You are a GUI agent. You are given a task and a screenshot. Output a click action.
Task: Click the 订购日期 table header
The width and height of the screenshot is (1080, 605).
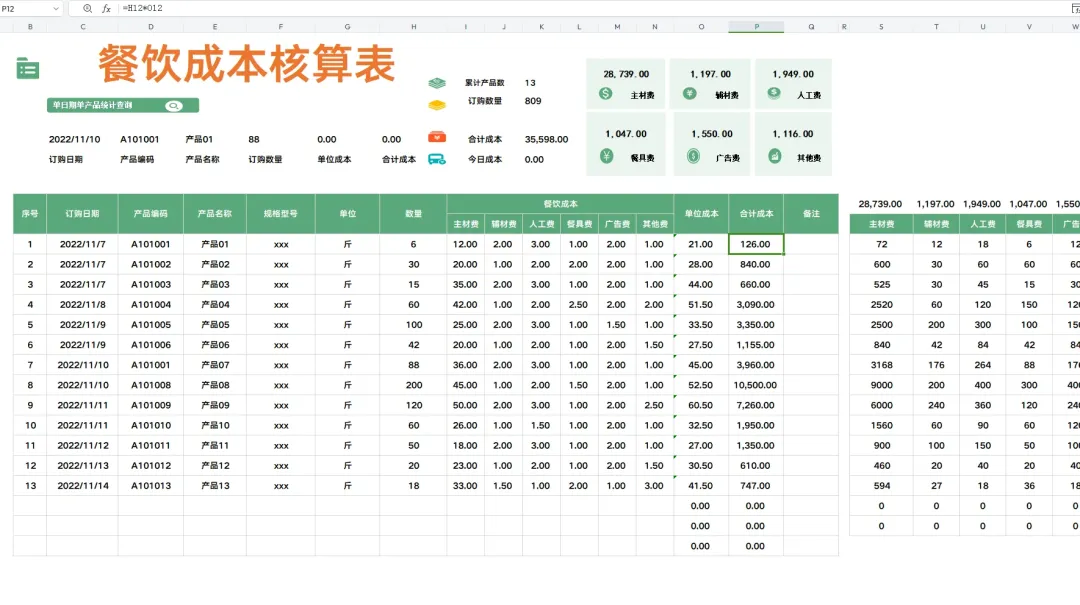pos(82,214)
